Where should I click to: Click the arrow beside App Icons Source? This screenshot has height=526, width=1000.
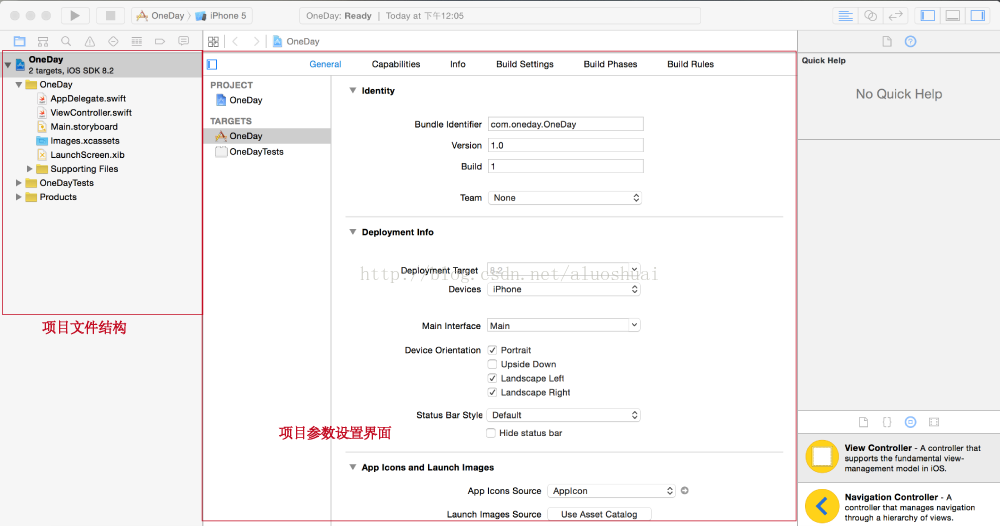tap(684, 490)
